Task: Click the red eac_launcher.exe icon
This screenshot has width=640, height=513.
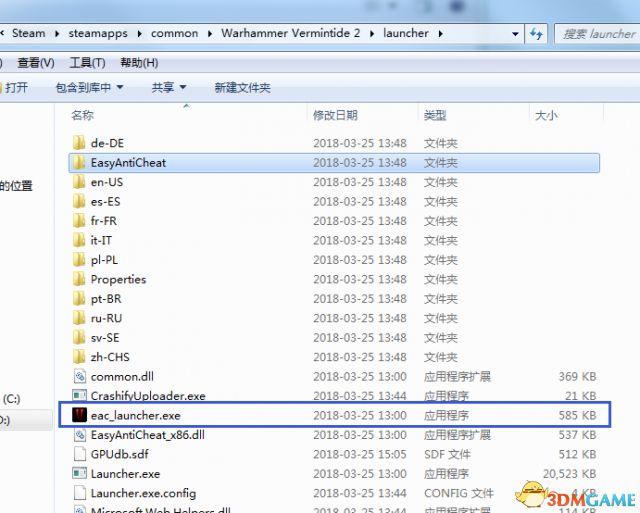Action: pyautogui.click(x=80, y=415)
